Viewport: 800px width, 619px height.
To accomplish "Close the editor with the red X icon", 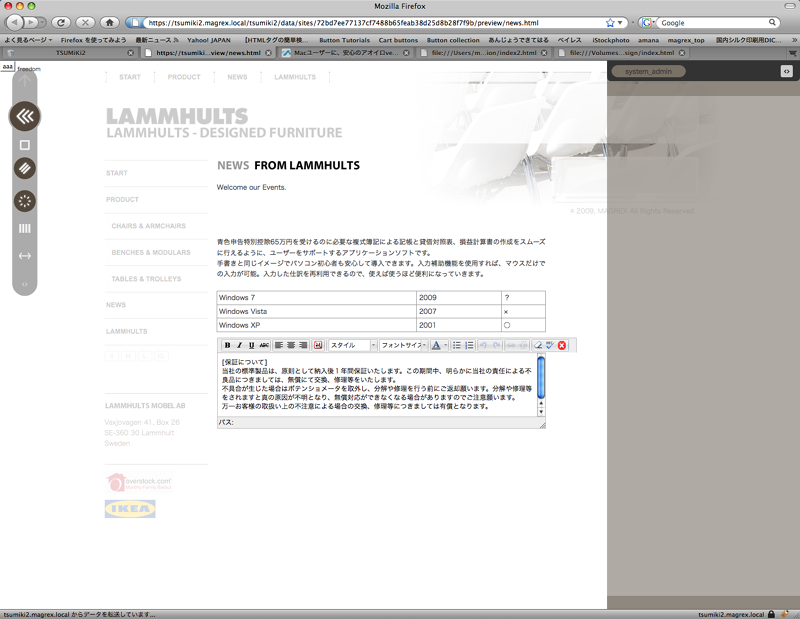I will (562, 345).
